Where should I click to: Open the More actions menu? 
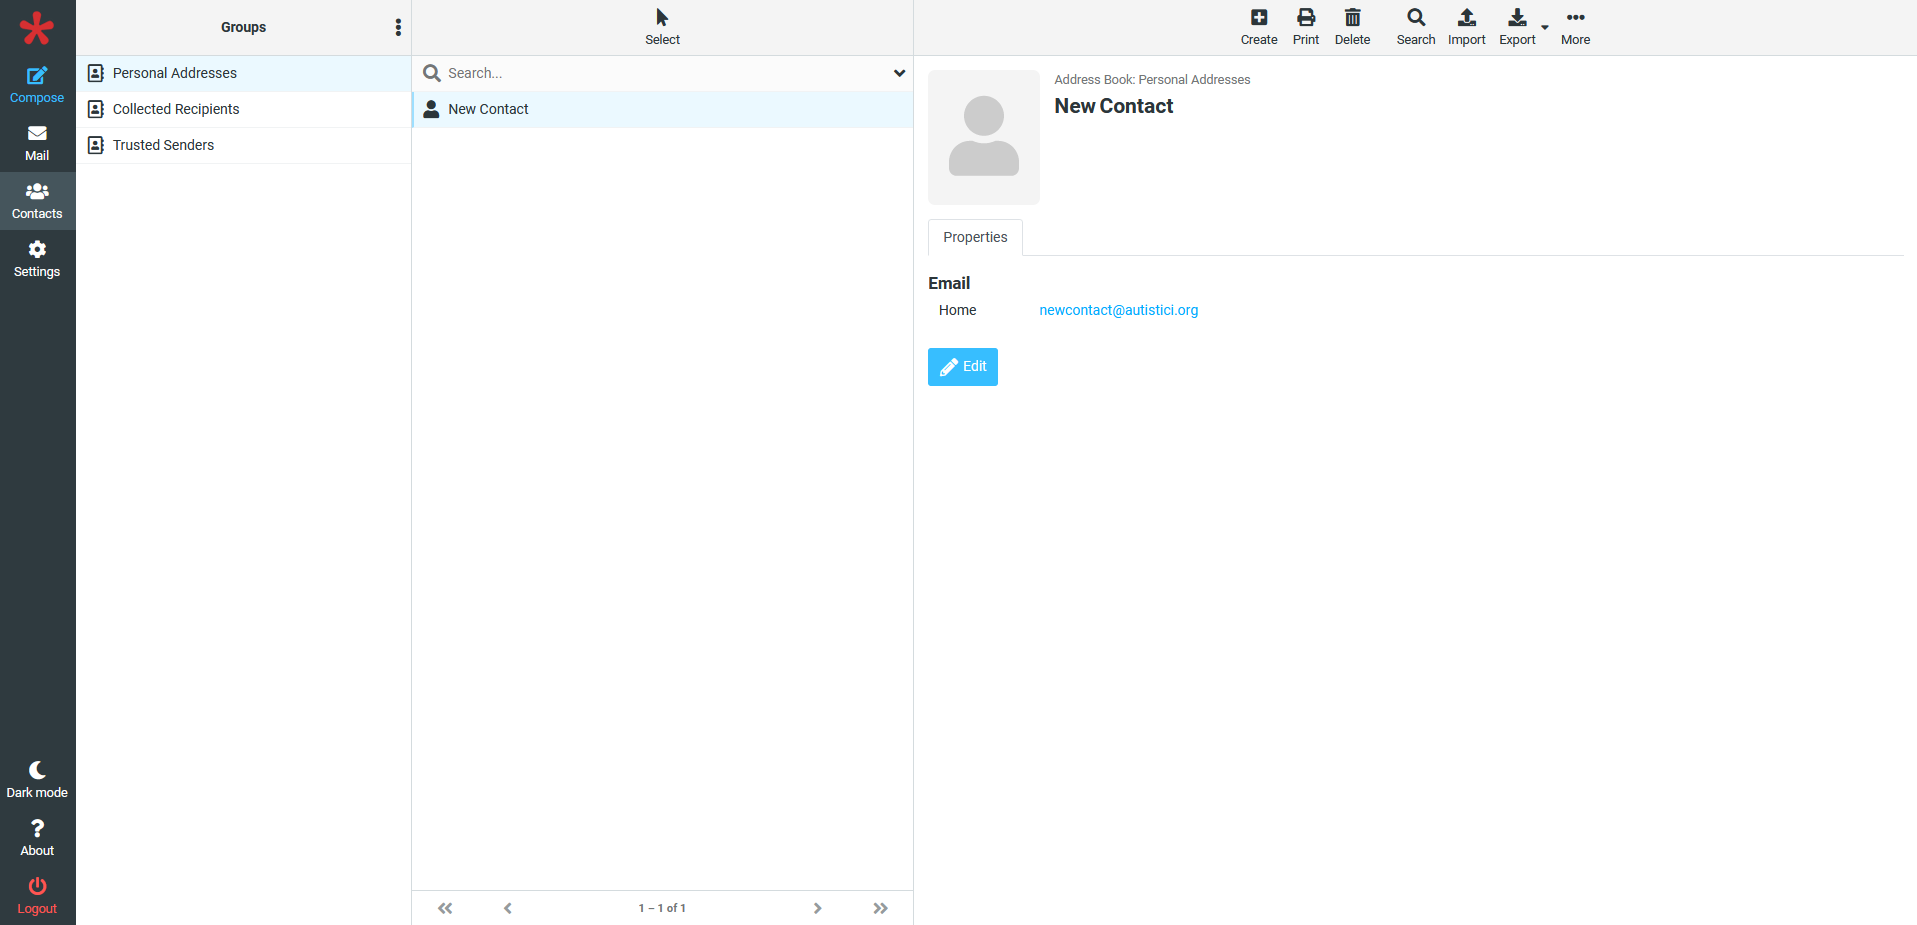[1575, 18]
